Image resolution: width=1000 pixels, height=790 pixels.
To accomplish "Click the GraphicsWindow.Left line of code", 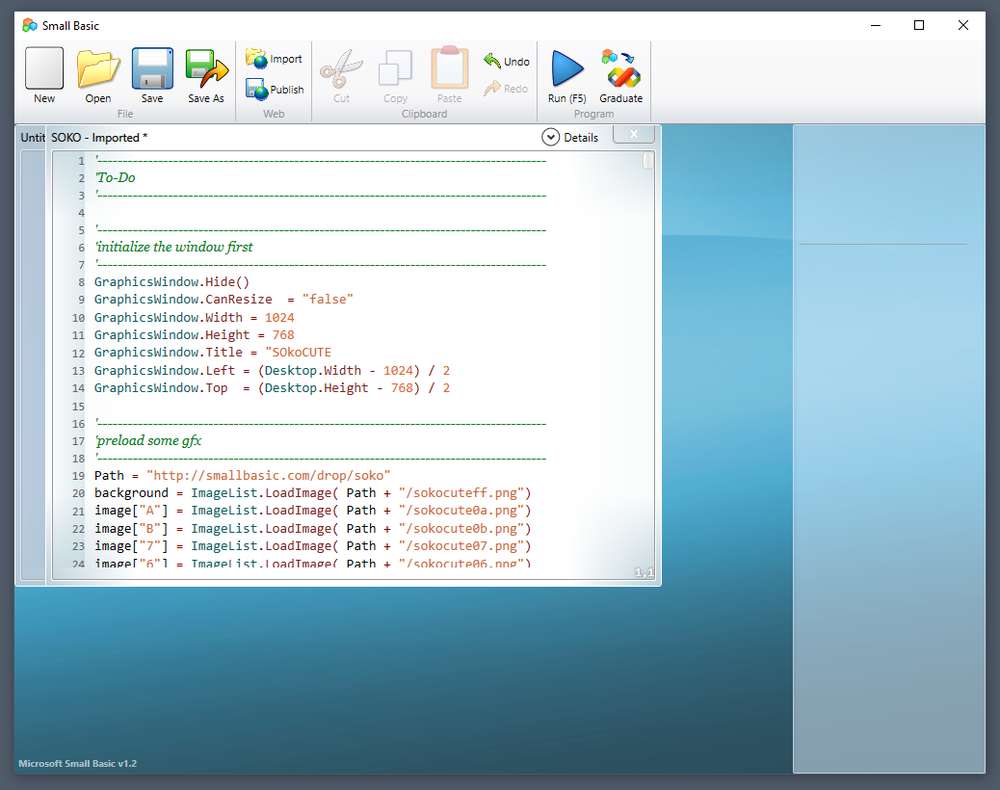I will pos(272,370).
